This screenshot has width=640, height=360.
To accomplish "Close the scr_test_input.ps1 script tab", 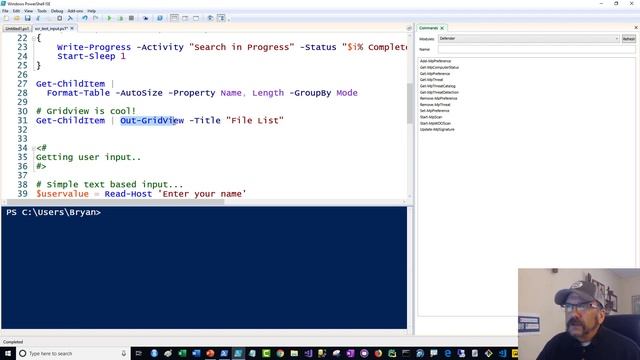I will 72,28.
